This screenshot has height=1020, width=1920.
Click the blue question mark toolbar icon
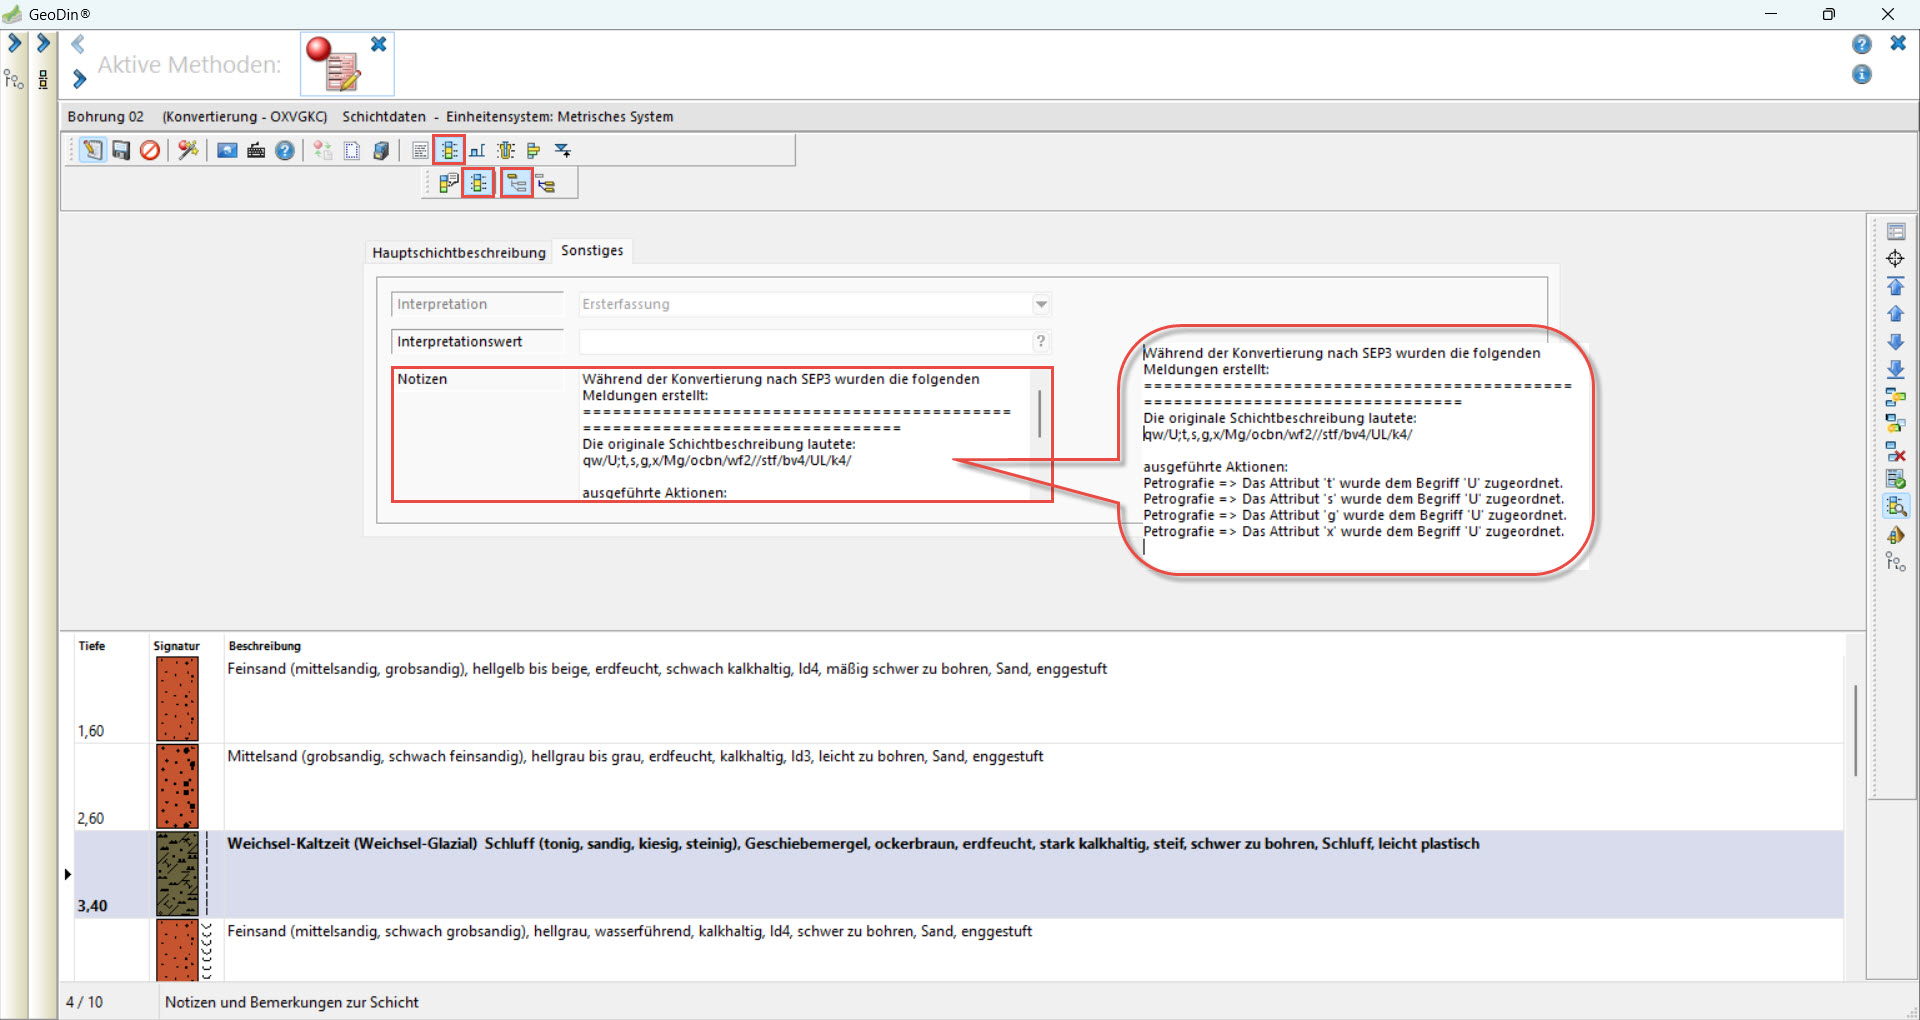tap(285, 150)
